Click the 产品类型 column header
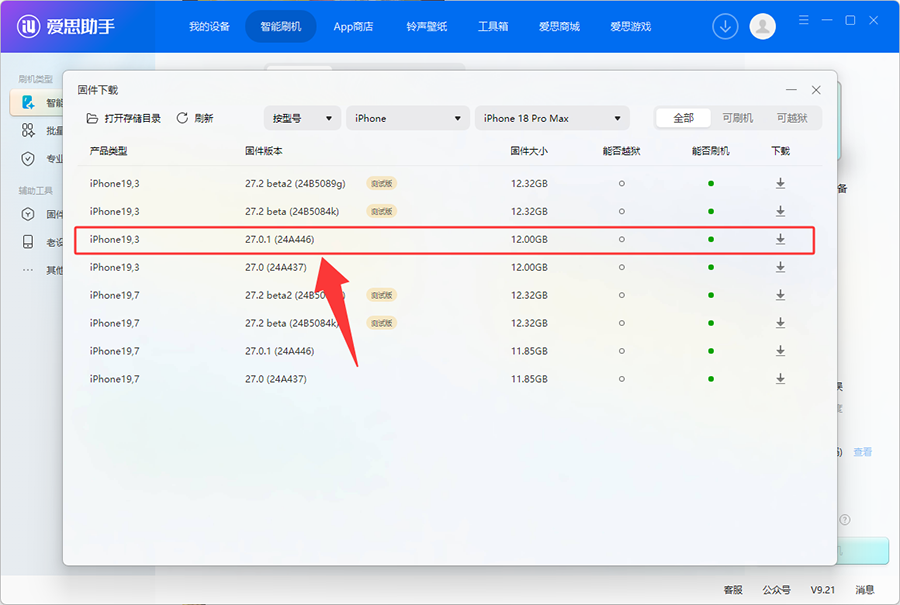 point(108,151)
